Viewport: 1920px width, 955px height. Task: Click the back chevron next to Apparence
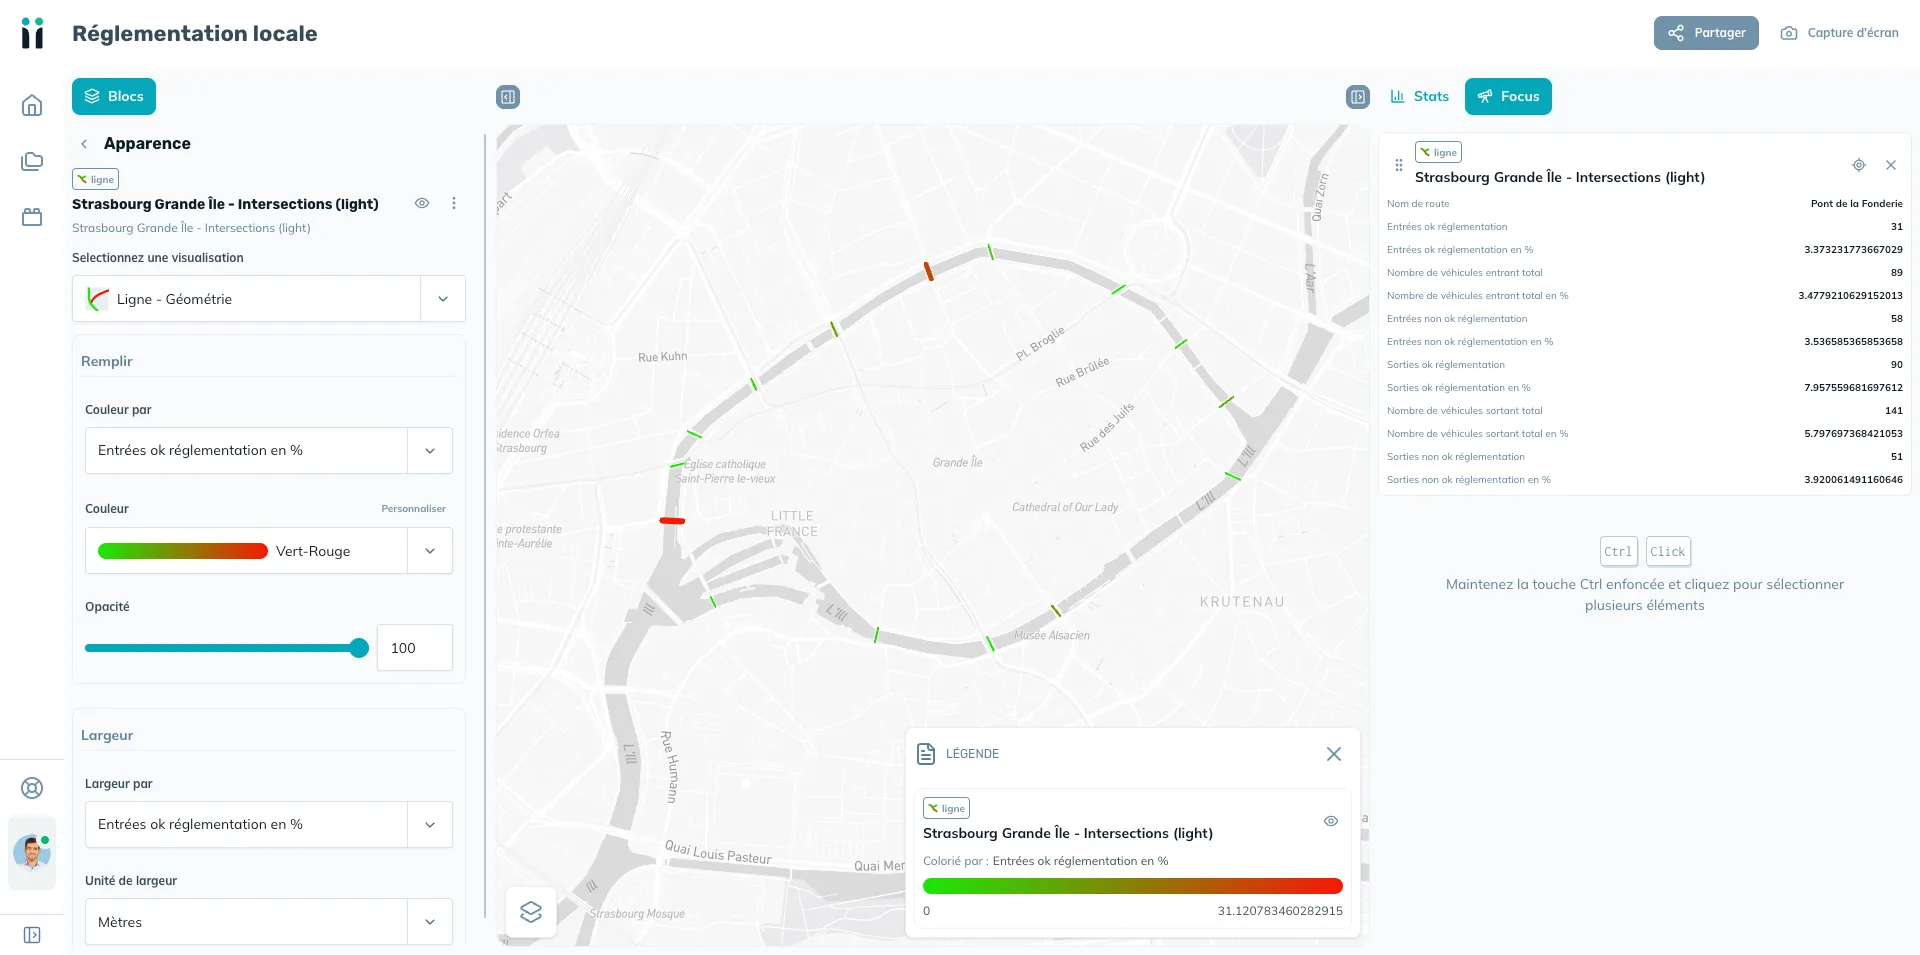[x=84, y=144]
